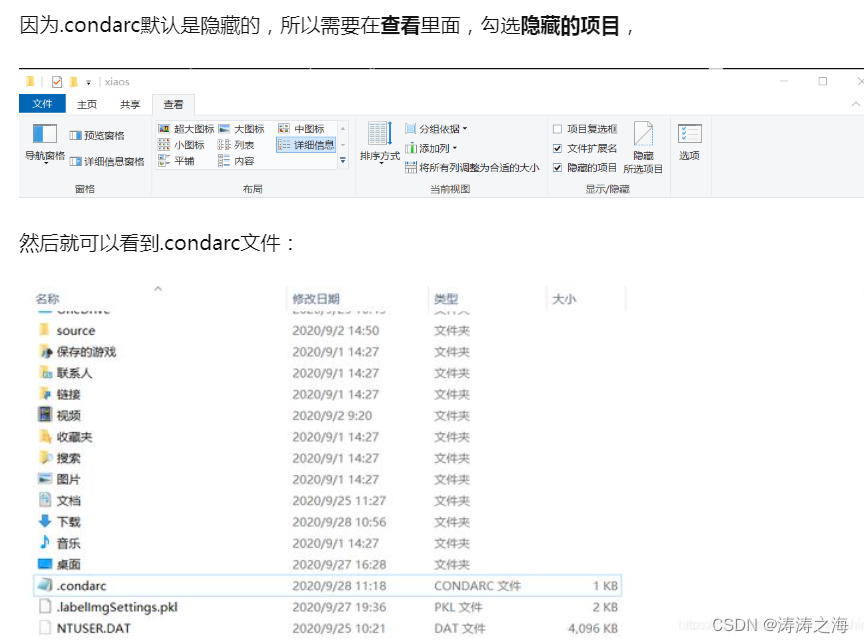Toggle the 详细信息窗格 button
Screen dimensions: 864x643
pos(107,161)
